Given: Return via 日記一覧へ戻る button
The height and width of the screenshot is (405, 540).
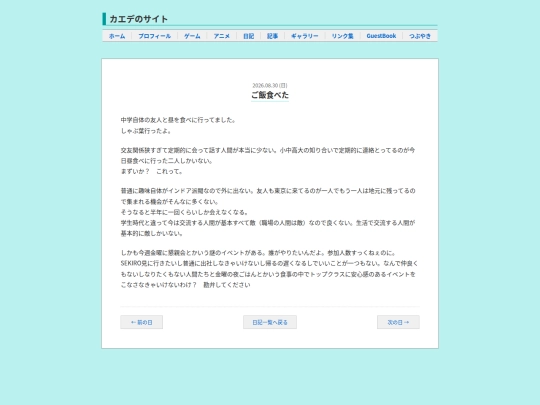Looking at the screenshot, I should [x=270, y=322].
